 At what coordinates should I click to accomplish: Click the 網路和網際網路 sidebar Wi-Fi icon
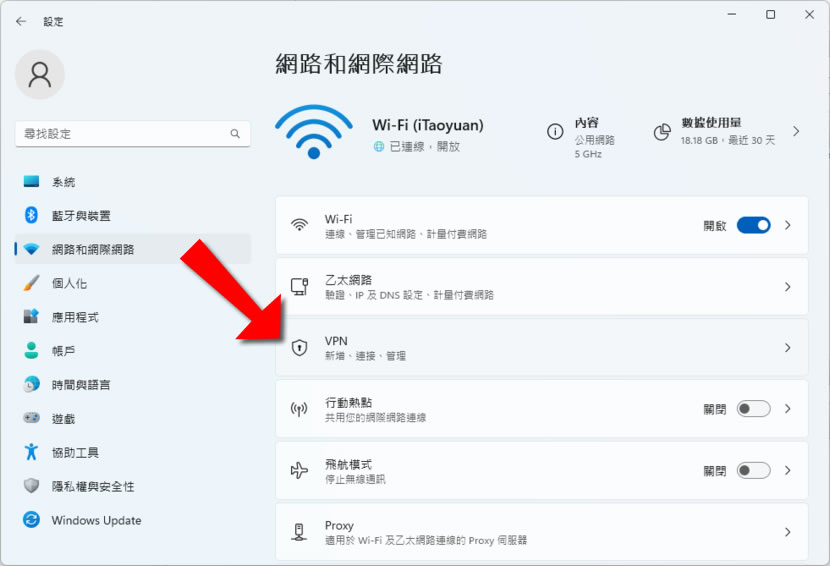point(31,249)
